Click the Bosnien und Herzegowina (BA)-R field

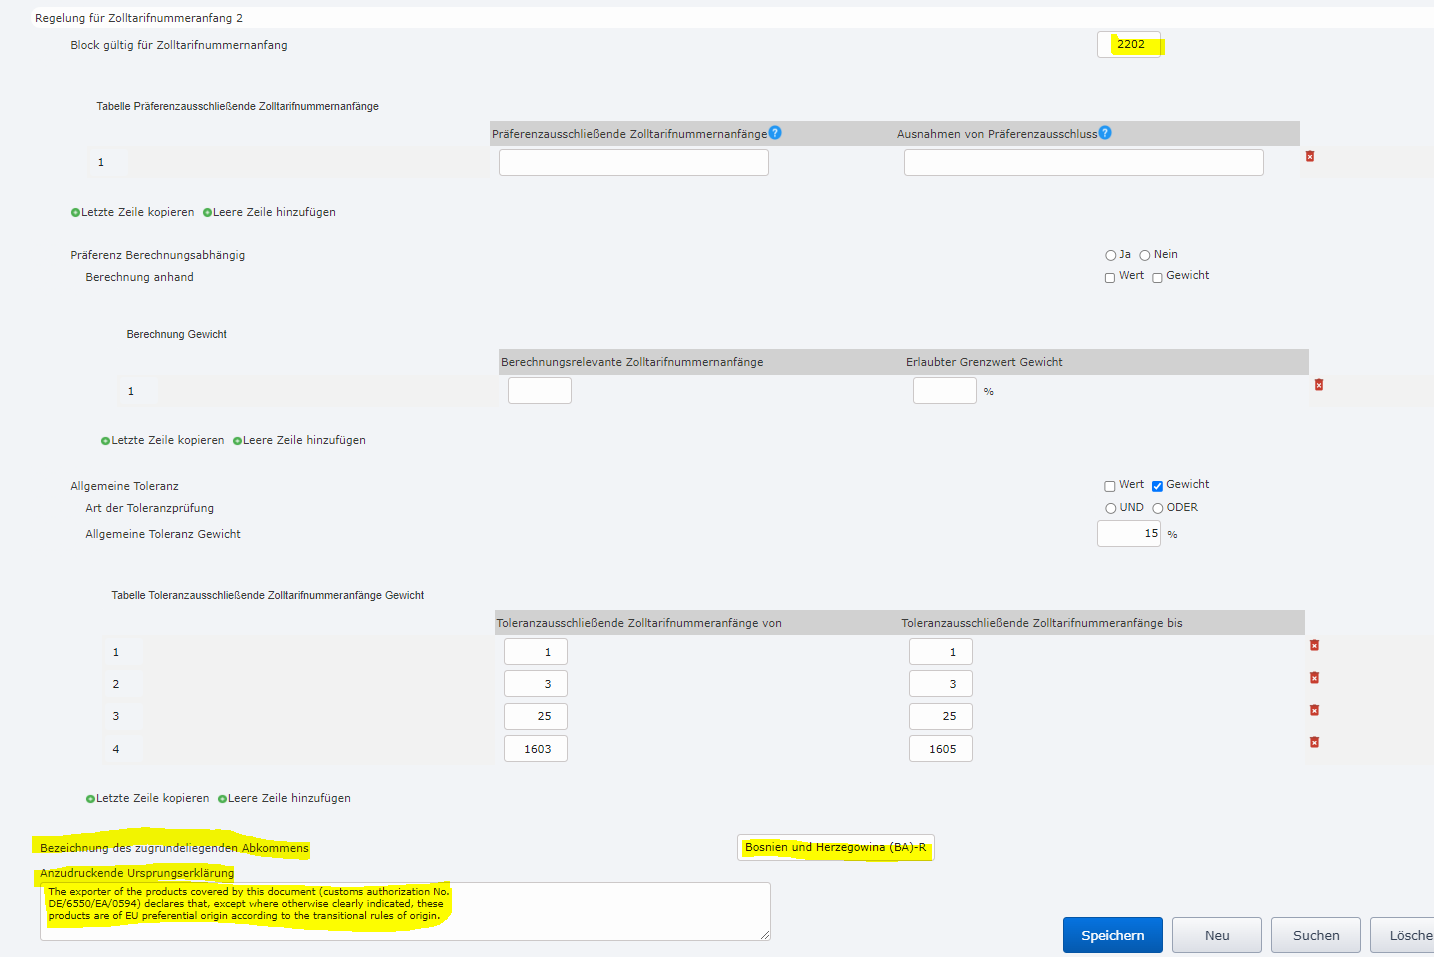pyautogui.click(x=835, y=847)
